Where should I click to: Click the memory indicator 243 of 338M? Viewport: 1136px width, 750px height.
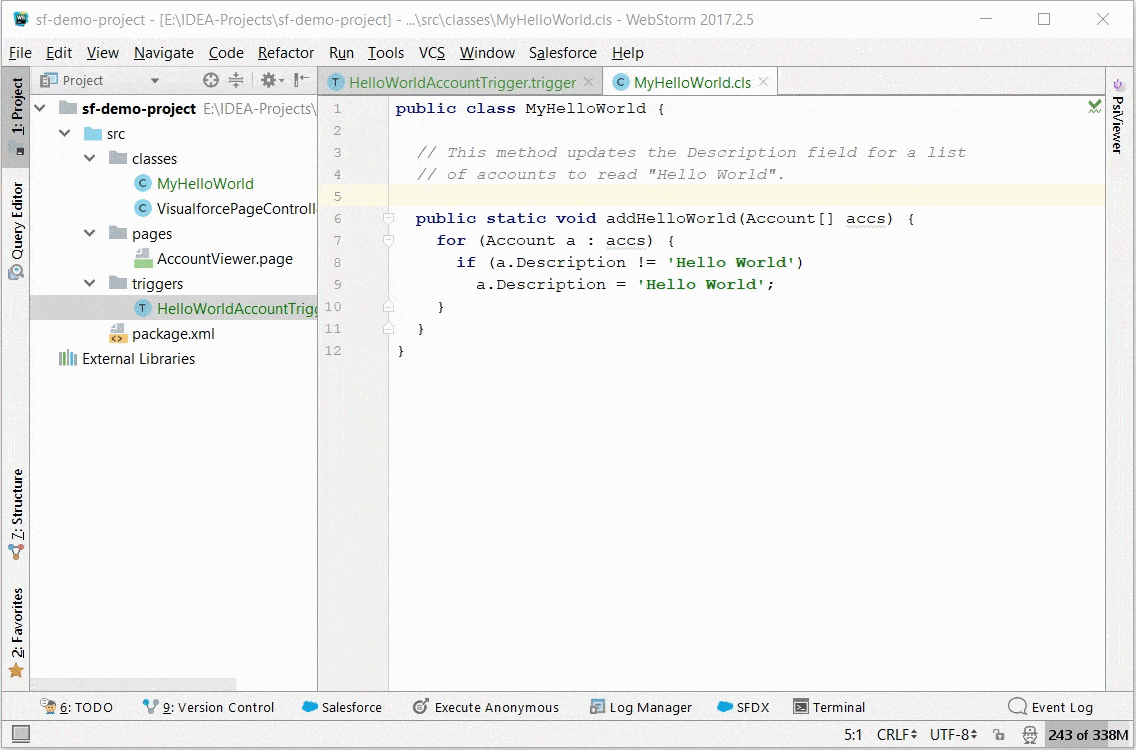1087,735
